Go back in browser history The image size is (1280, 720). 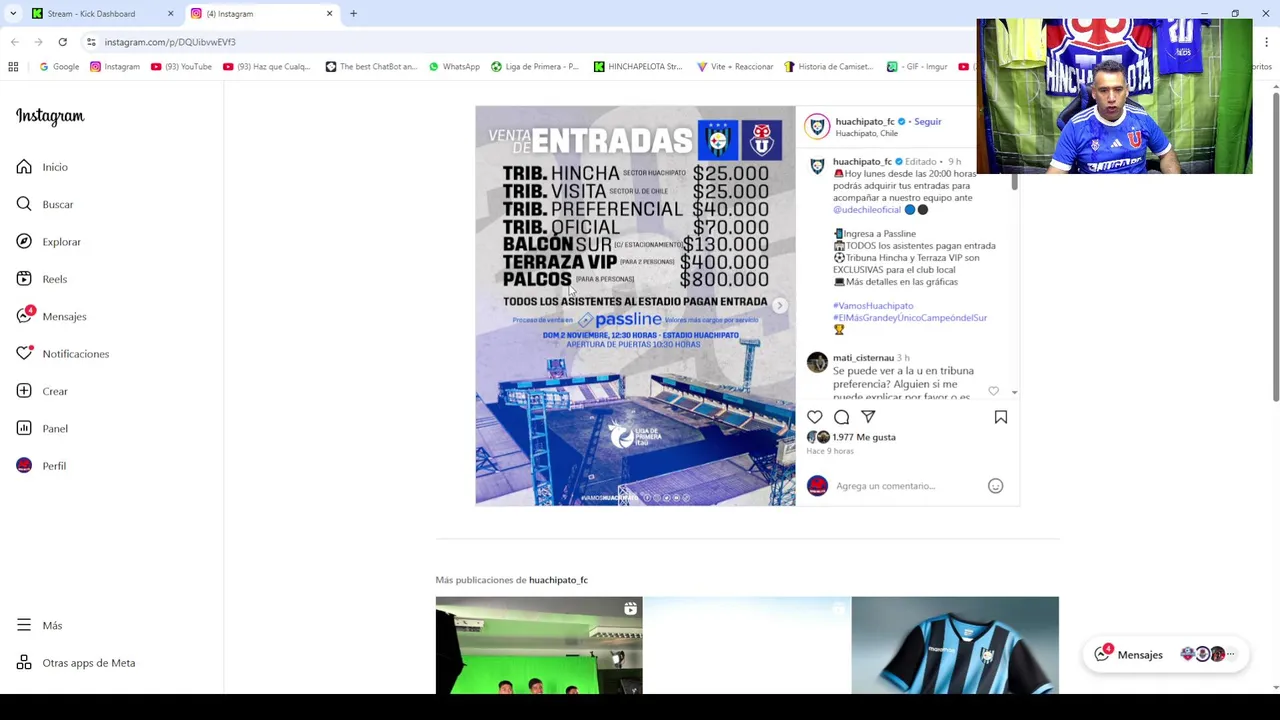[x=14, y=42]
